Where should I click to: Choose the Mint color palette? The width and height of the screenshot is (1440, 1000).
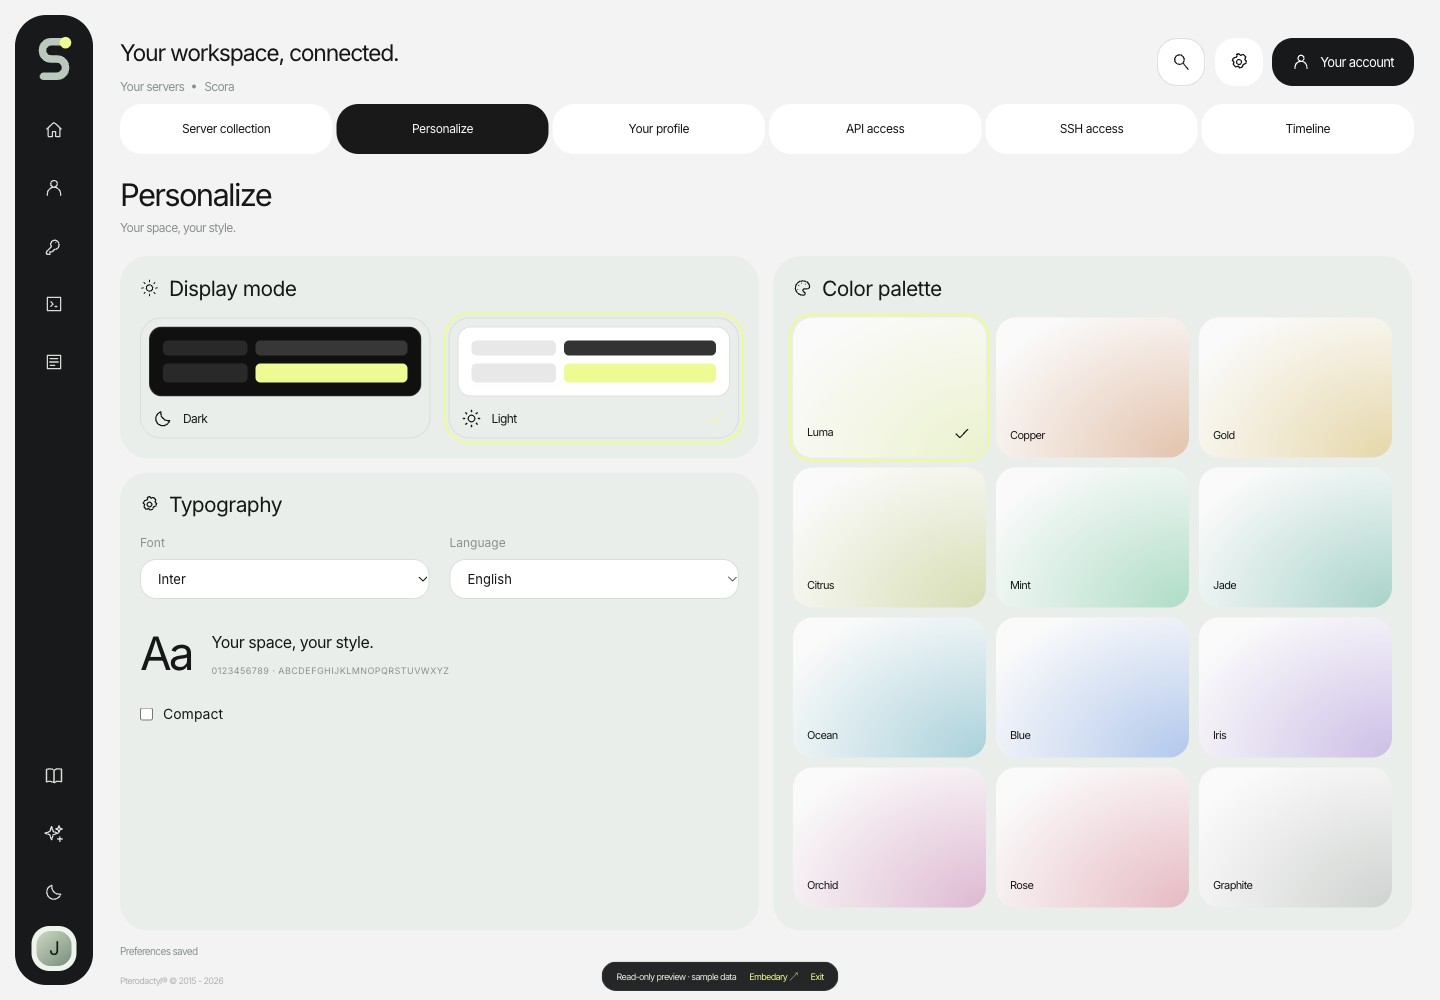[x=1092, y=538]
